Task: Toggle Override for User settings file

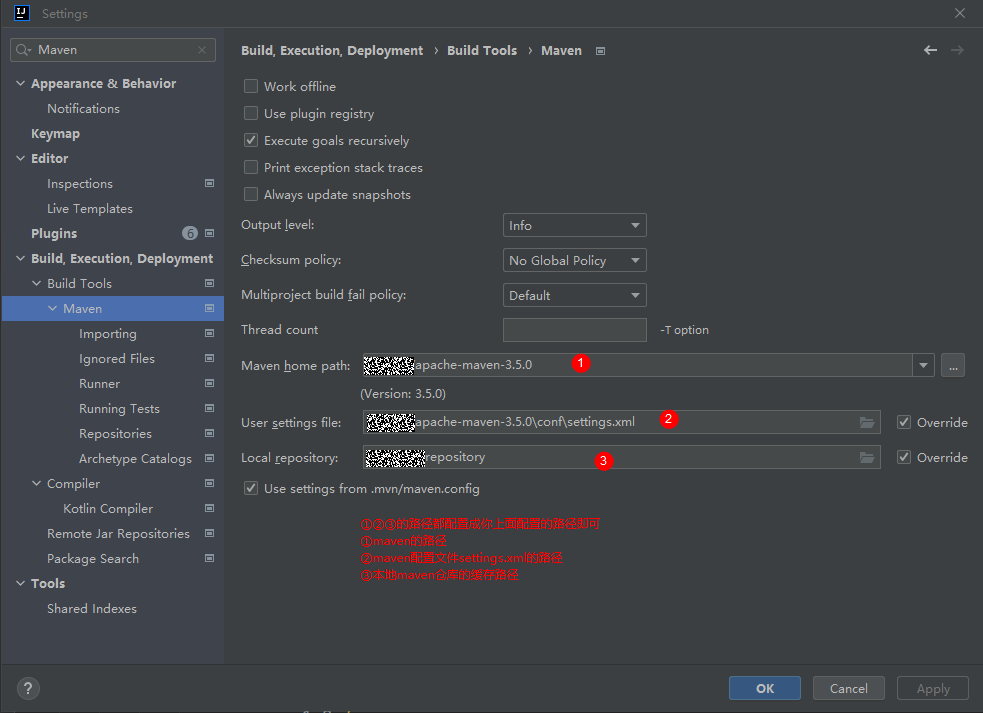Action: [903, 423]
